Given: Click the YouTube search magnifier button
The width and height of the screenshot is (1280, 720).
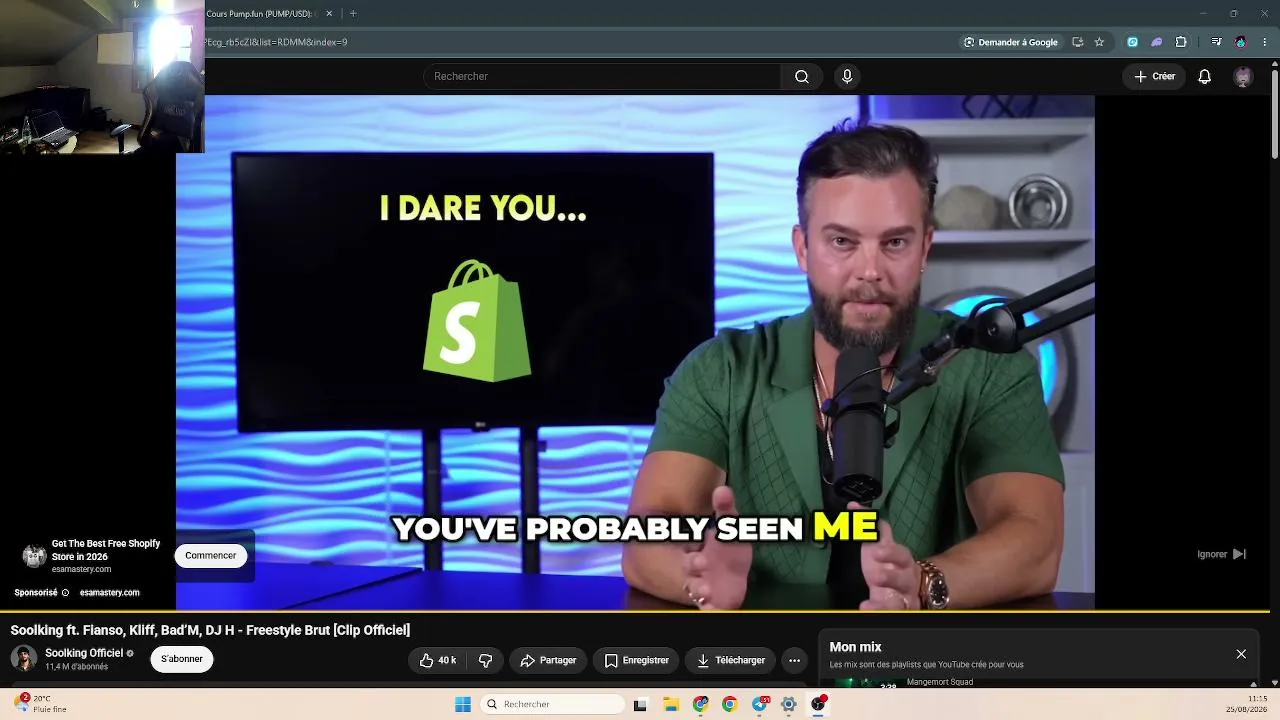Looking at the screenshot, I should (x=802, y=76).
